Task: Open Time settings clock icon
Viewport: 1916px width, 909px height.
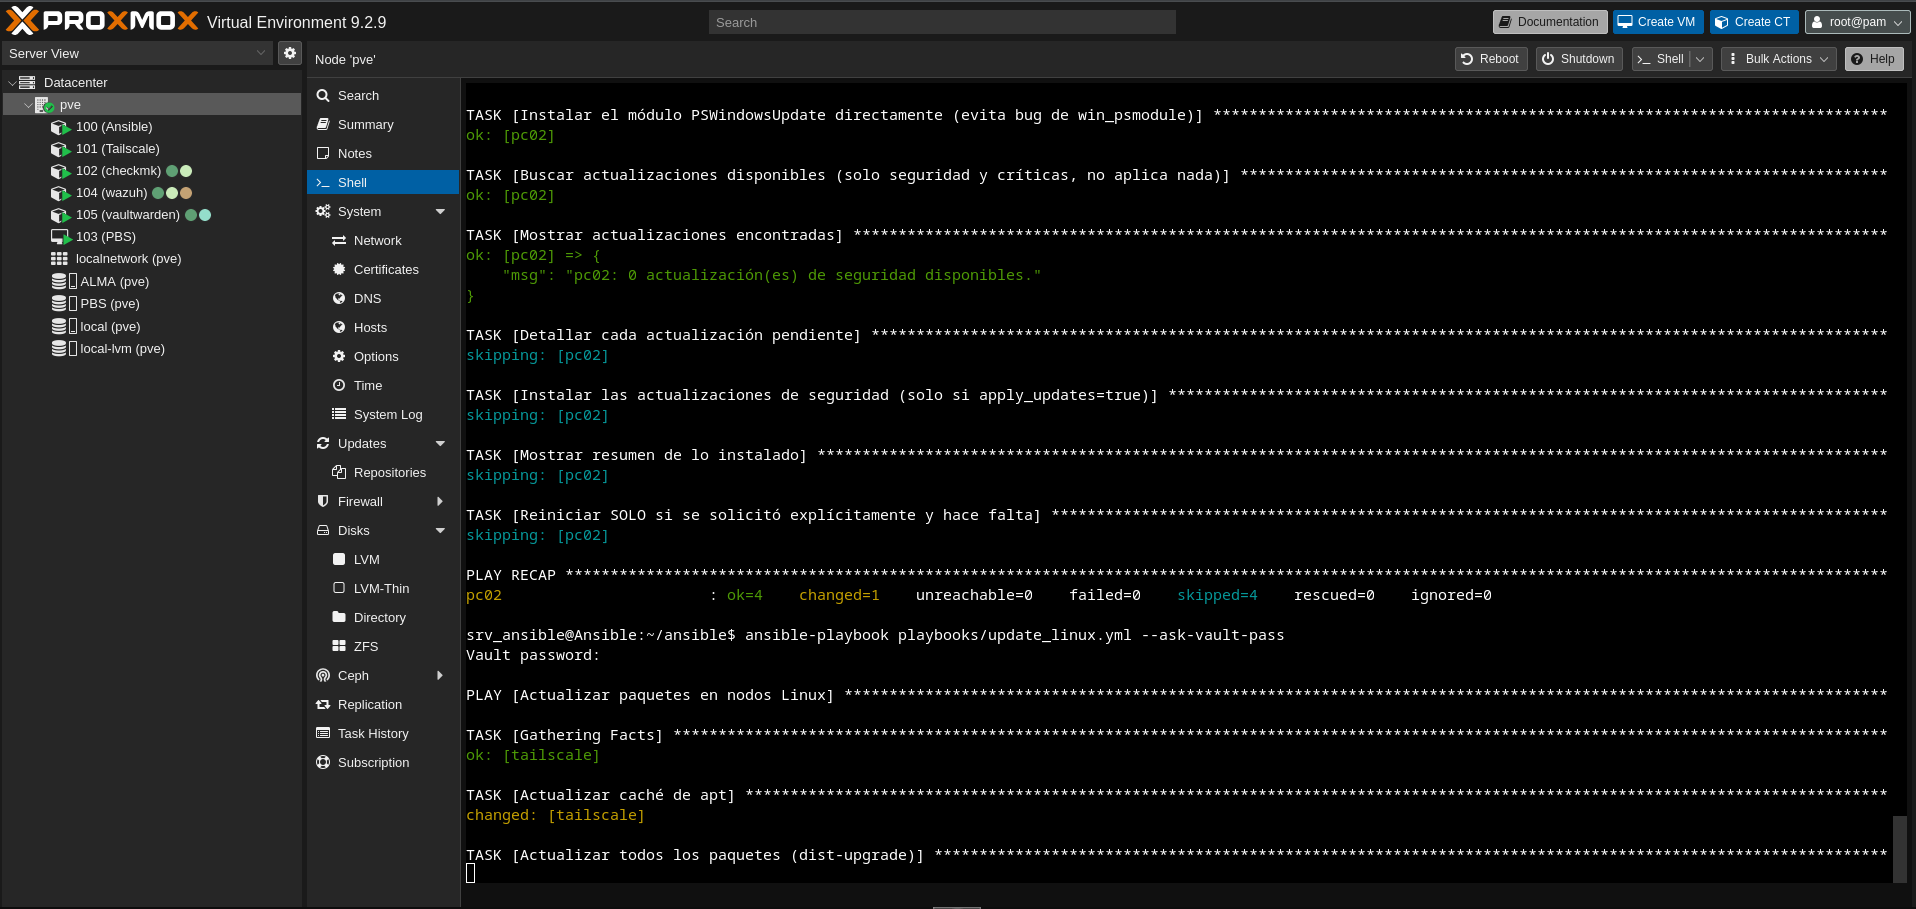Action: (x=339, y=386)
